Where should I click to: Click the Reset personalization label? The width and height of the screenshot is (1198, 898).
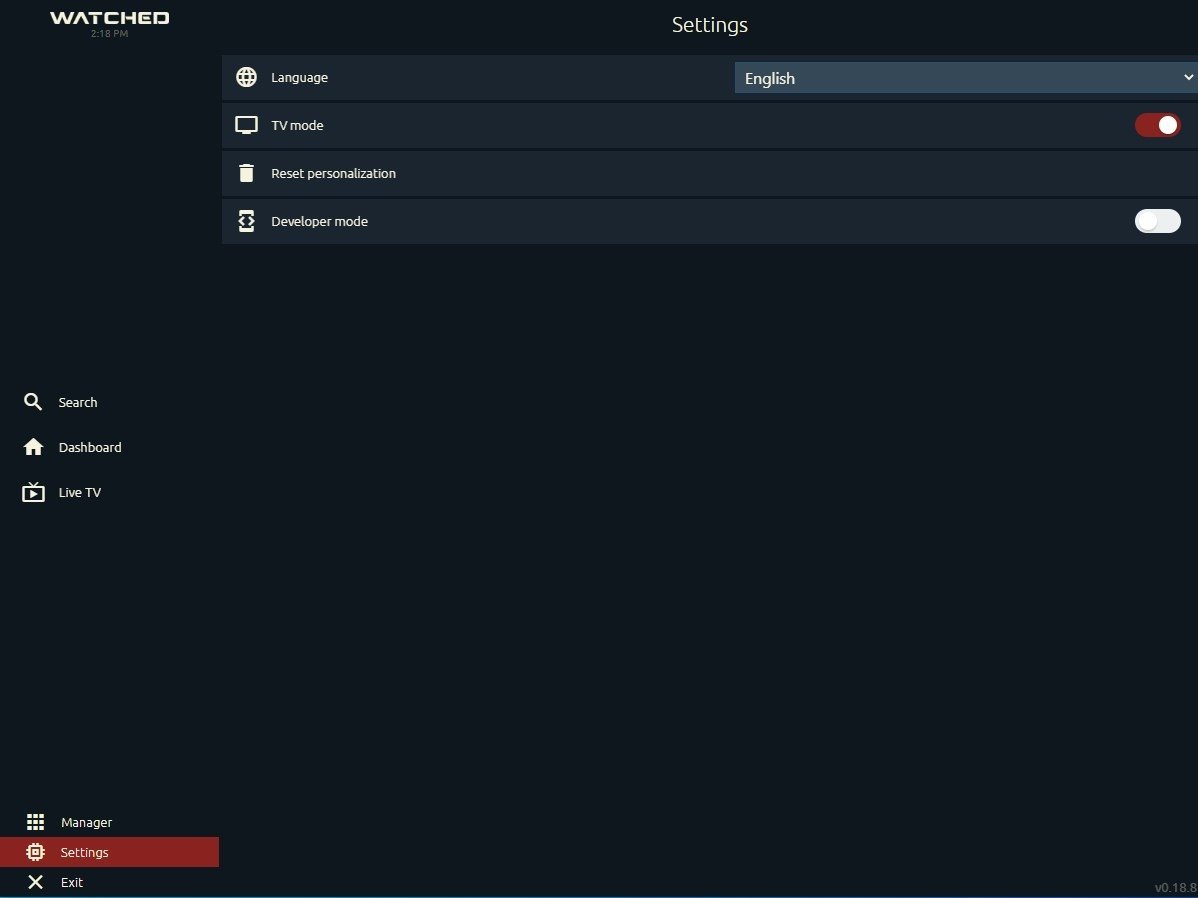333,173
